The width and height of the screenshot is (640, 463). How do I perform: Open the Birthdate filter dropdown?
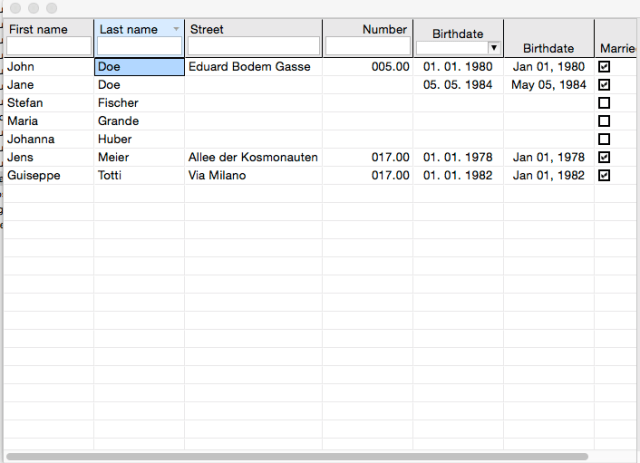(x=494, y=48)
